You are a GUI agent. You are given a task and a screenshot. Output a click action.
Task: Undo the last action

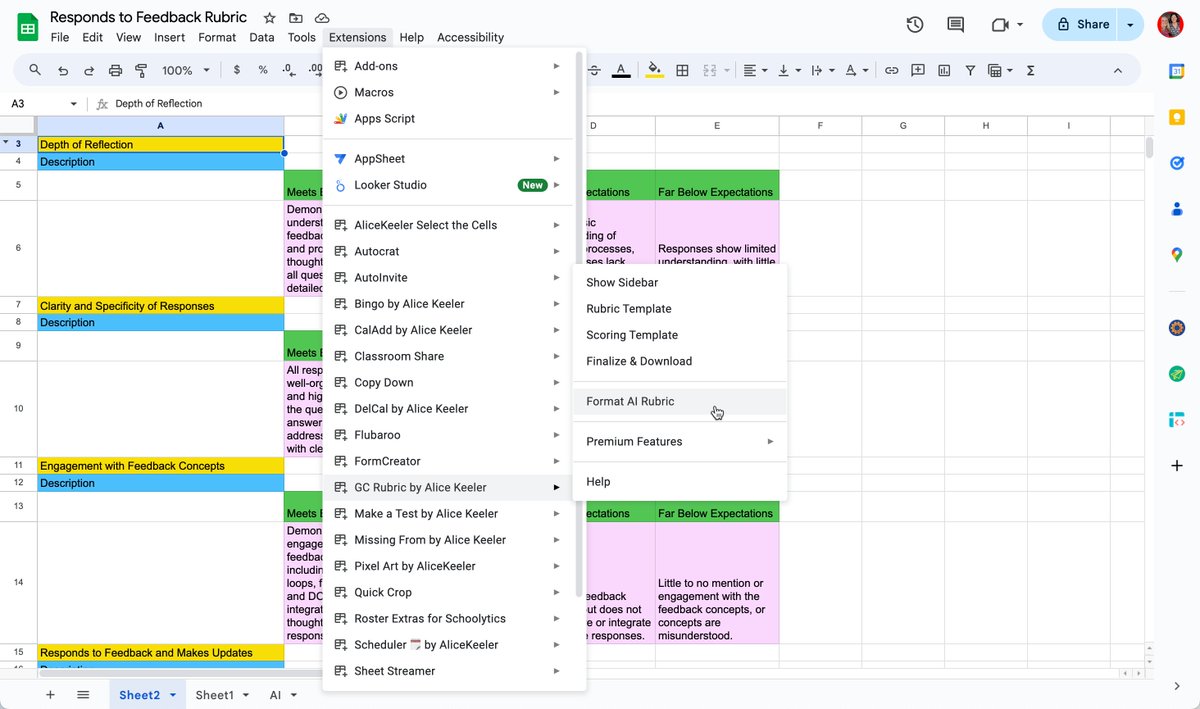[63, 70]
